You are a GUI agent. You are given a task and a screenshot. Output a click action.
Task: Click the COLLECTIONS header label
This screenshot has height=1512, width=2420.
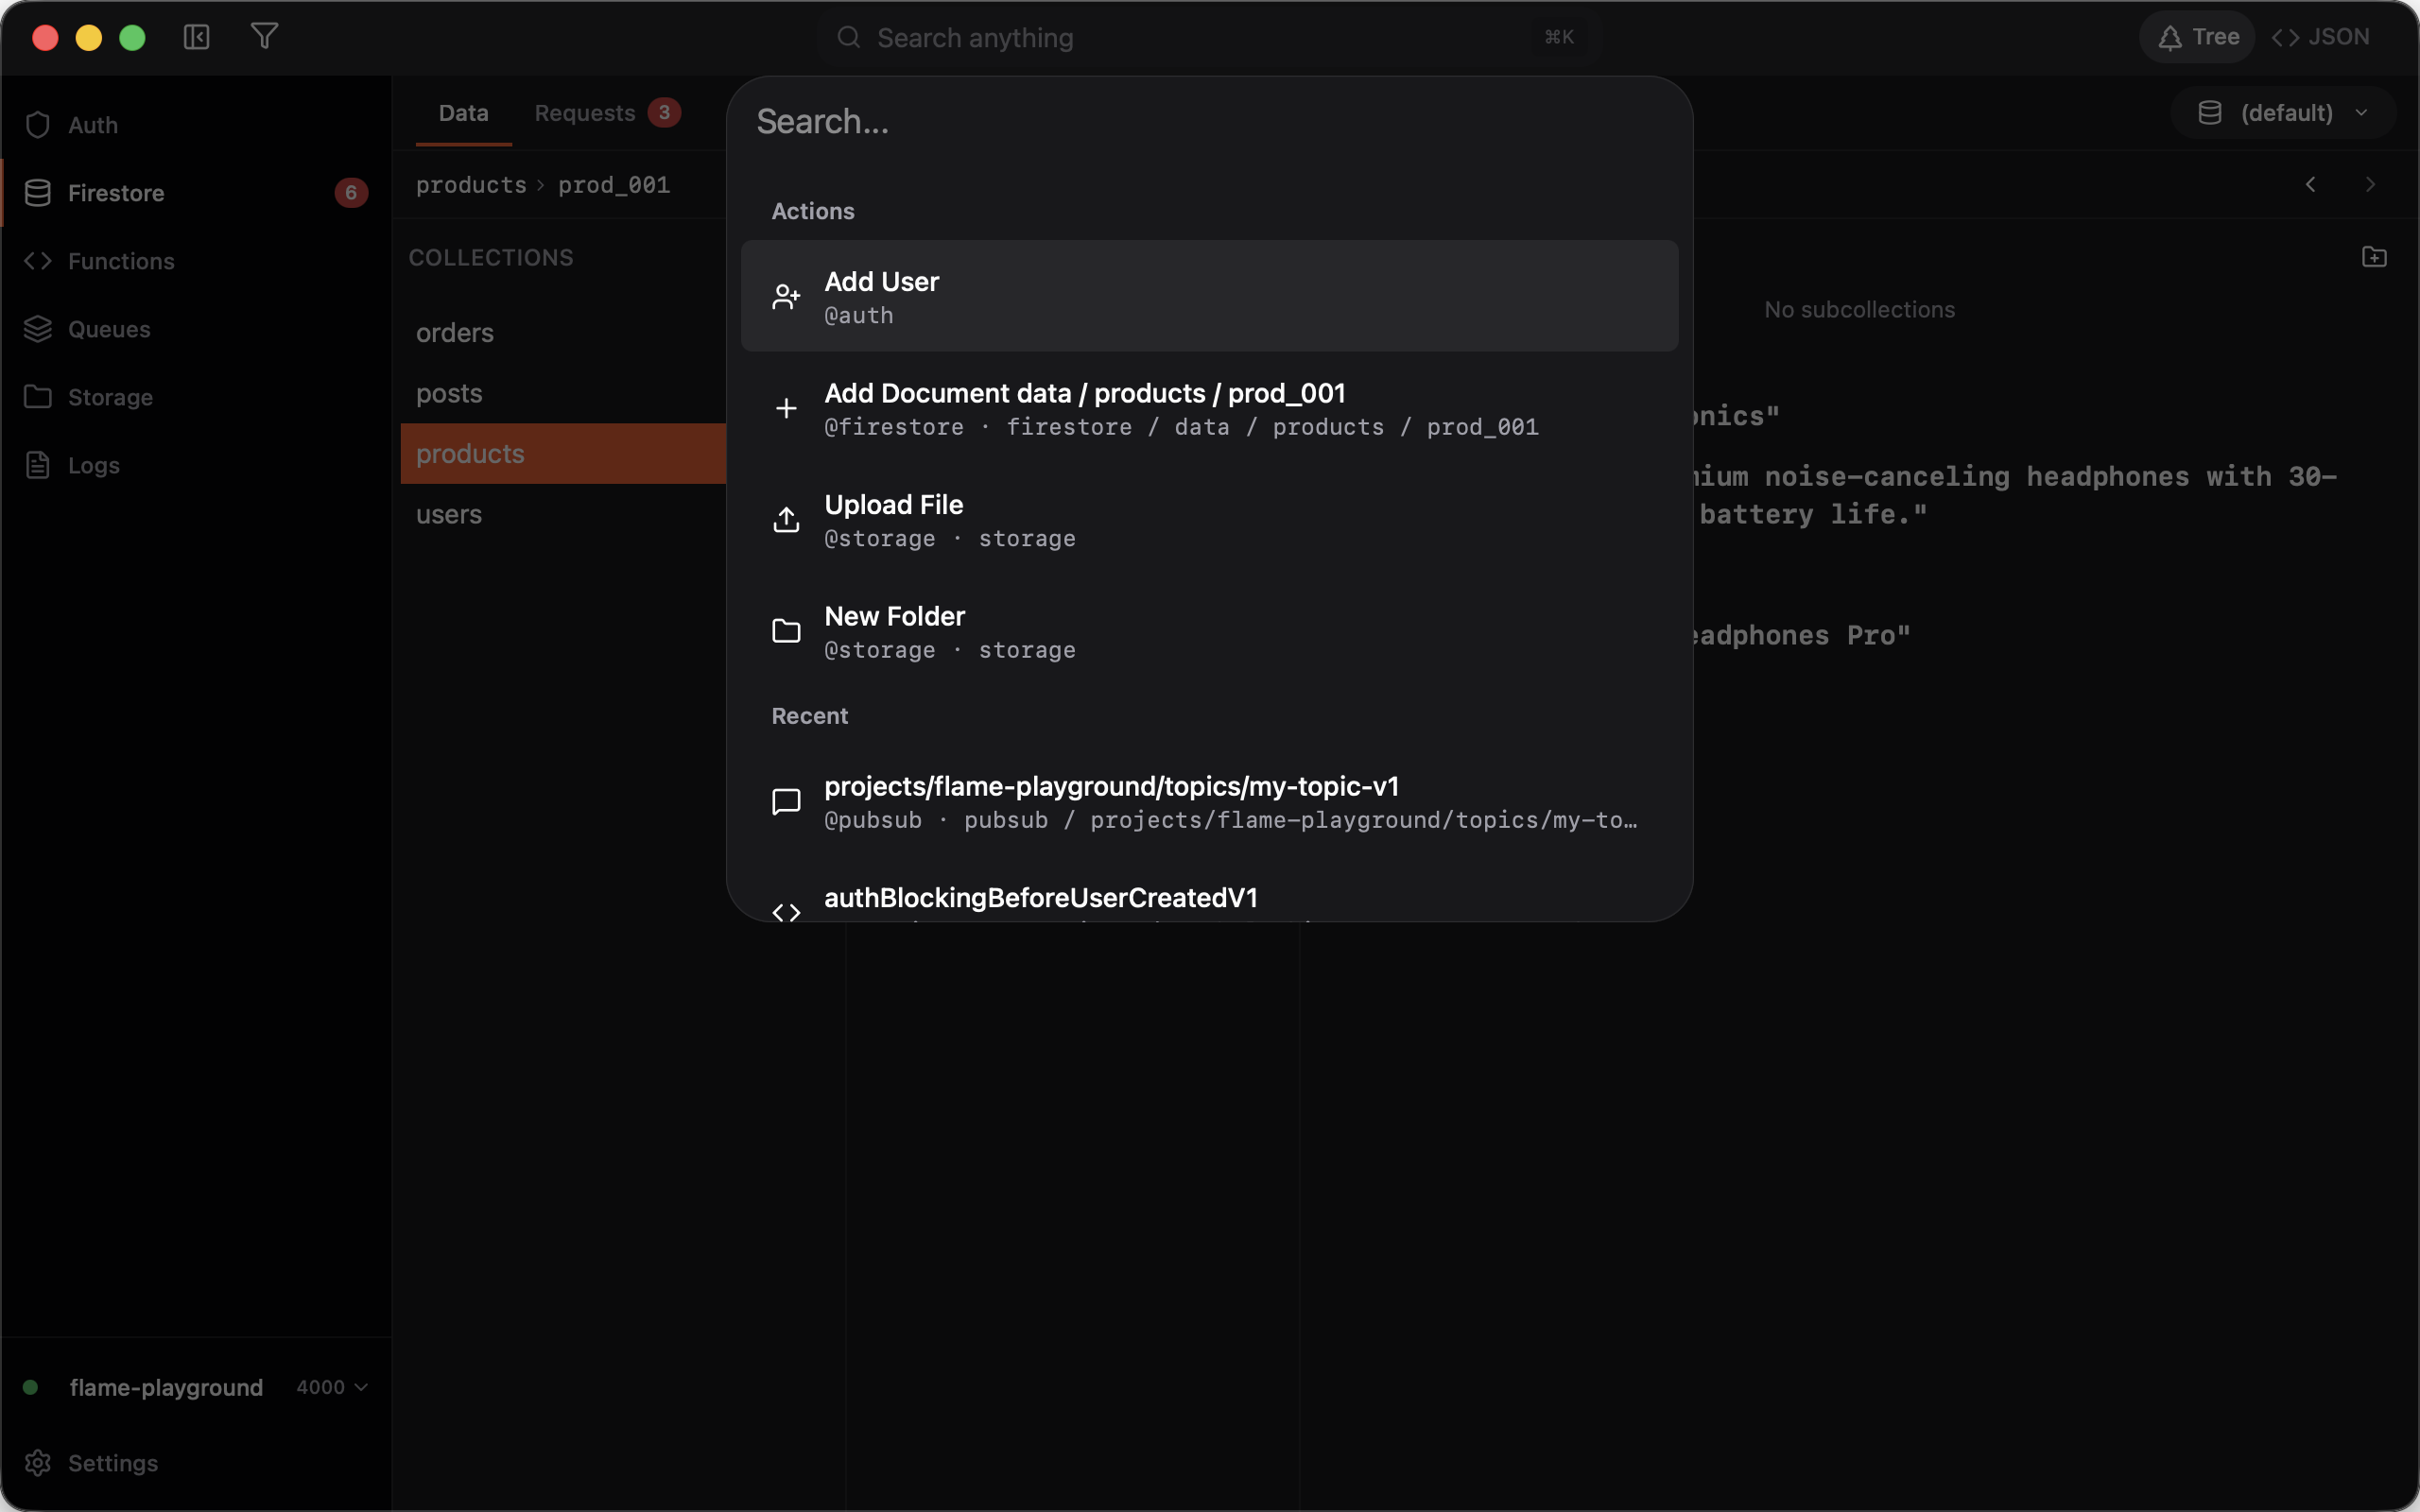point(491,257)
